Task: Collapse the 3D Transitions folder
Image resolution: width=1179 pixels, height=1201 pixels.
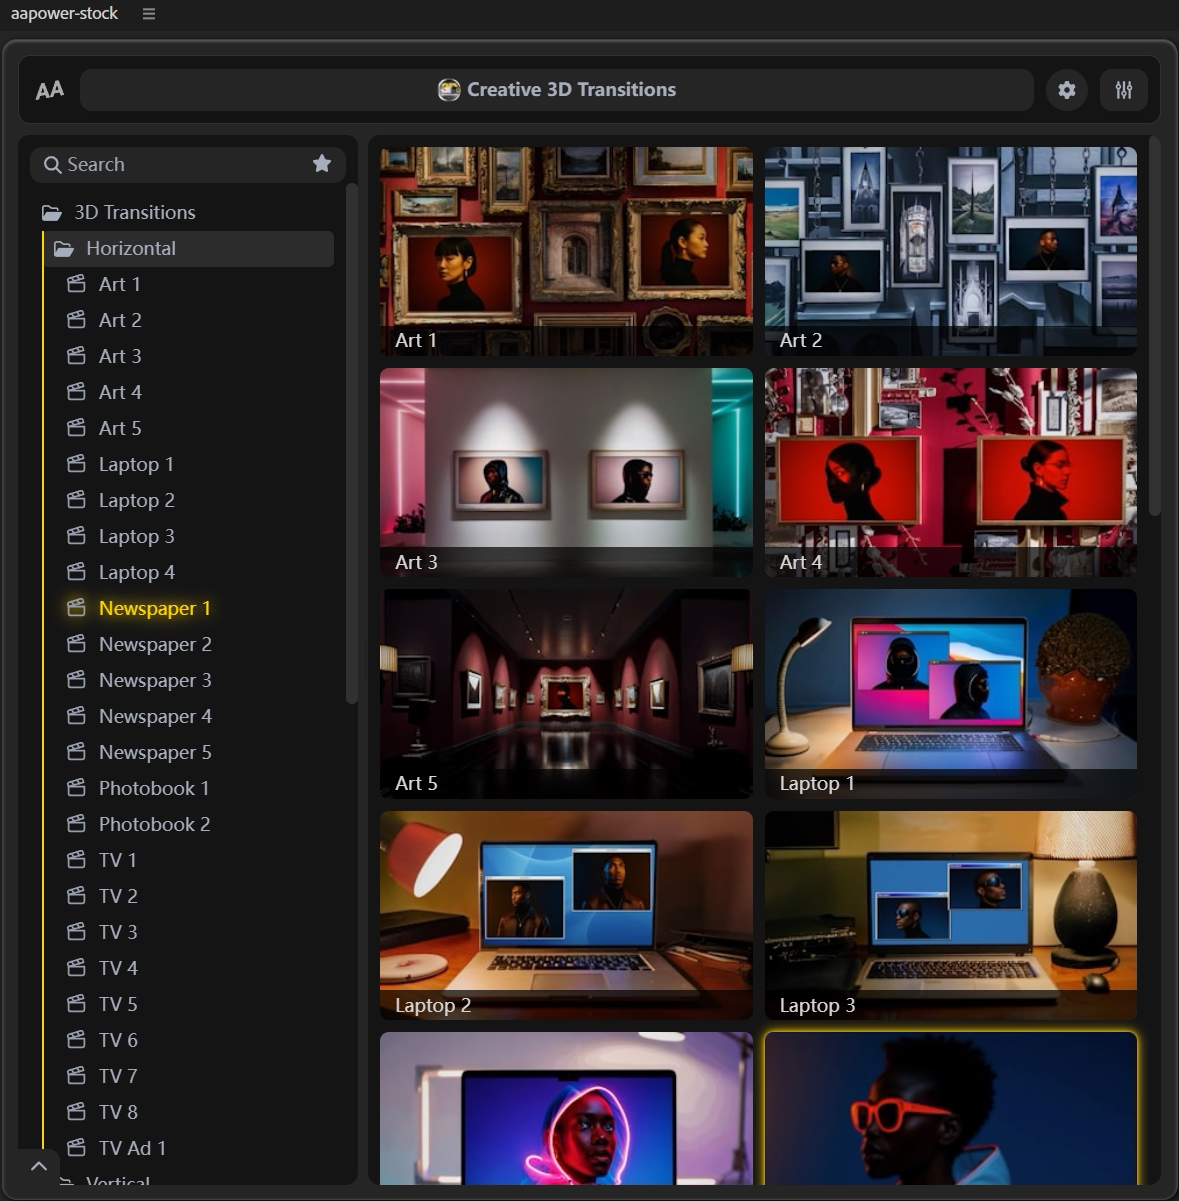Action: coord(52,213)
